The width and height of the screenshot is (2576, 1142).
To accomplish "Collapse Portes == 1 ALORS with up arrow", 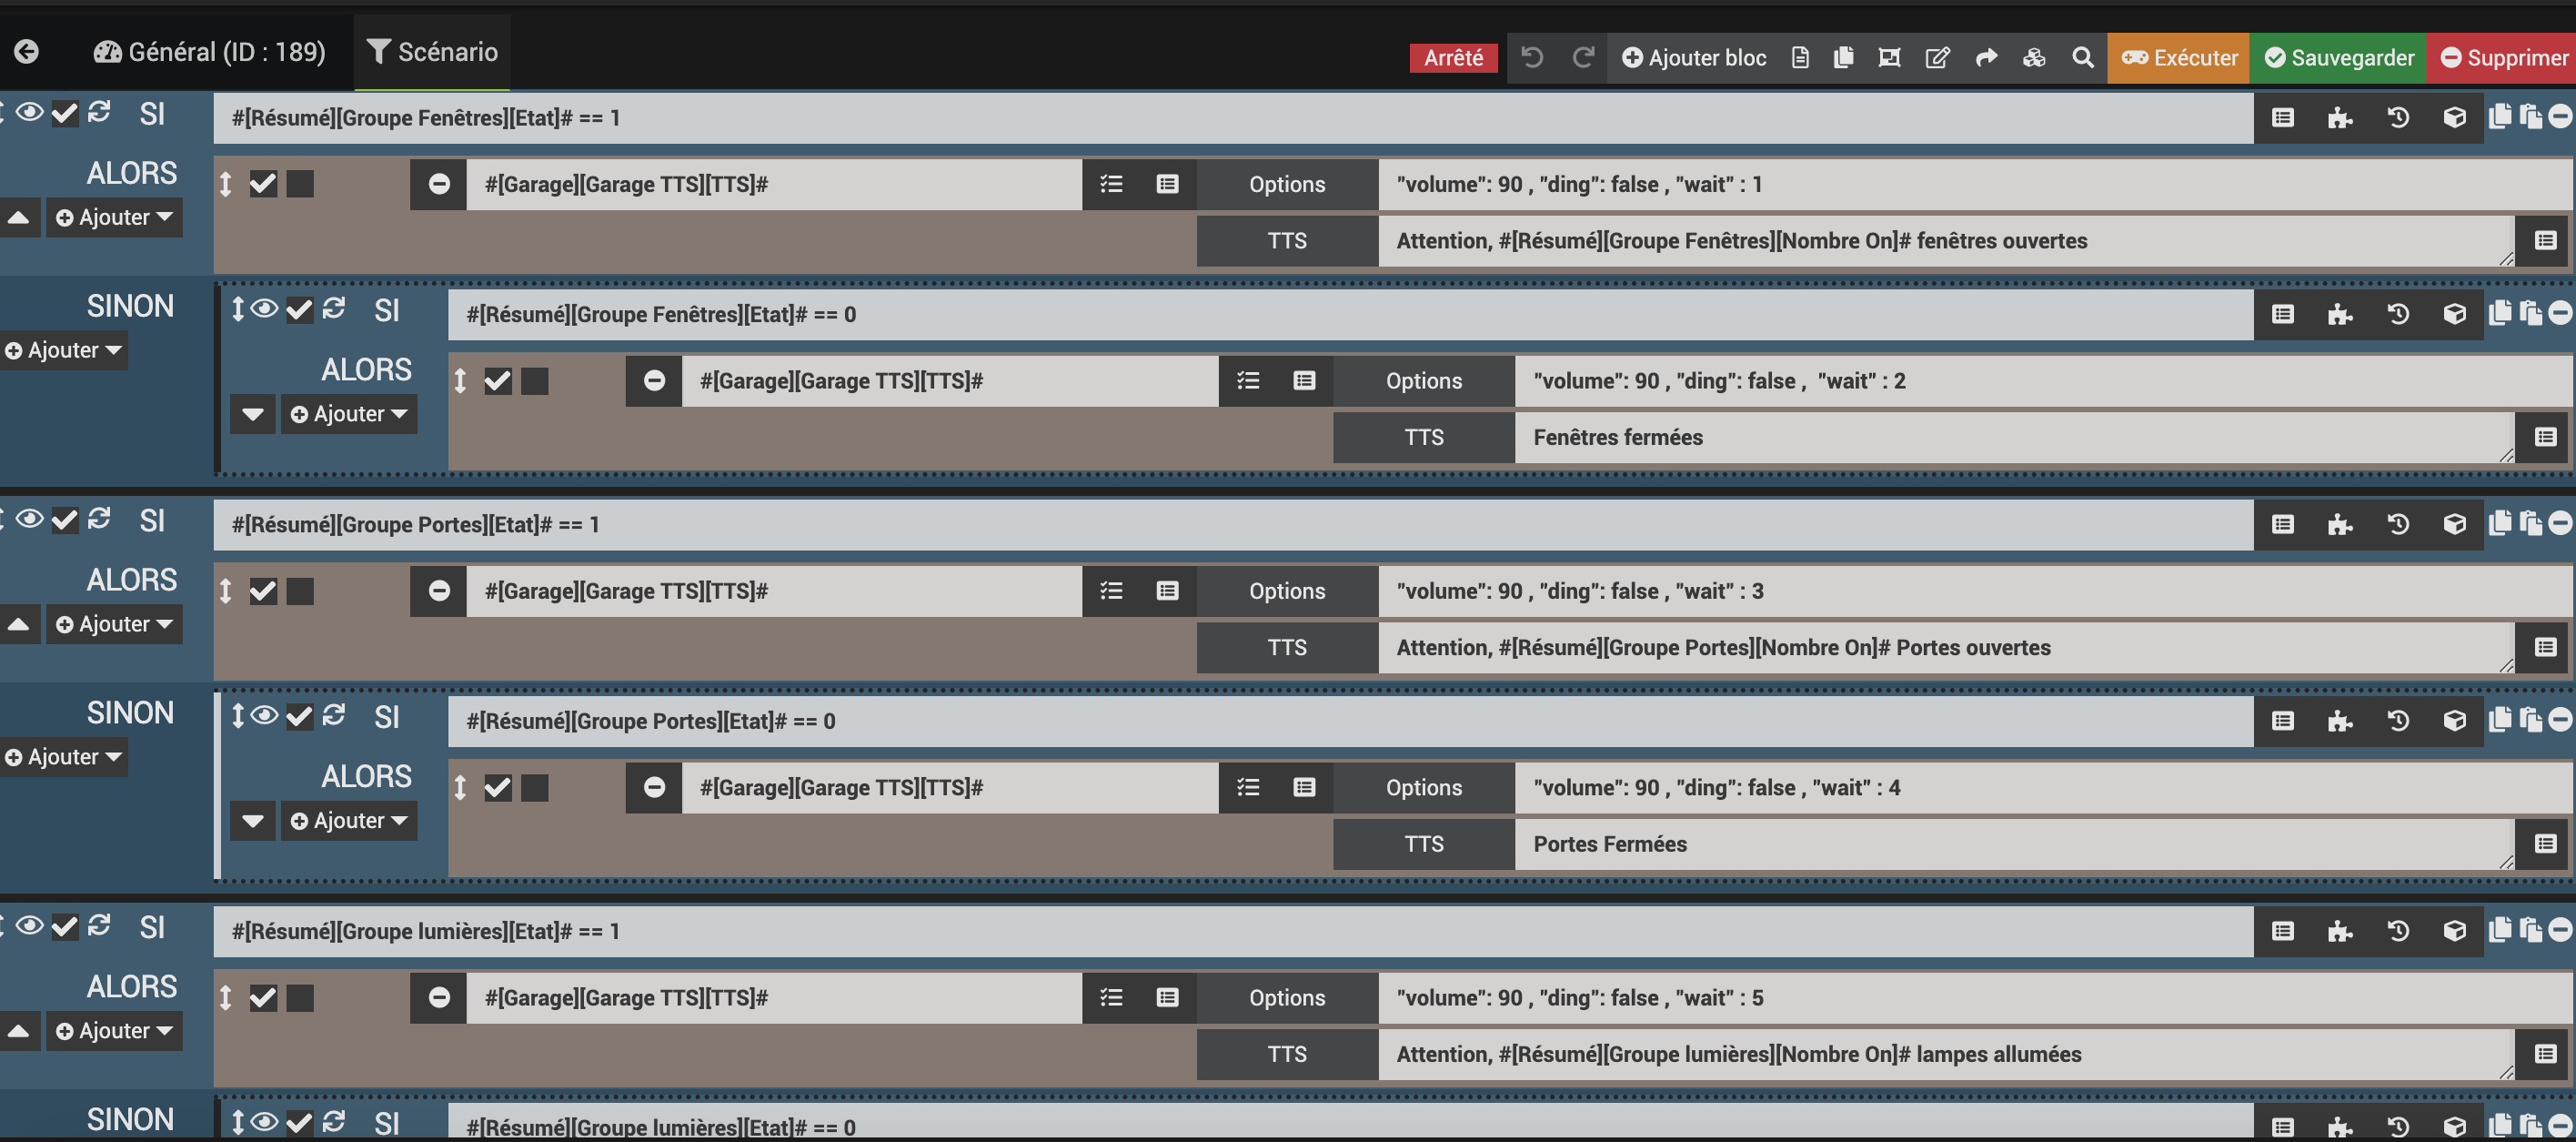I will coord(18,625).
